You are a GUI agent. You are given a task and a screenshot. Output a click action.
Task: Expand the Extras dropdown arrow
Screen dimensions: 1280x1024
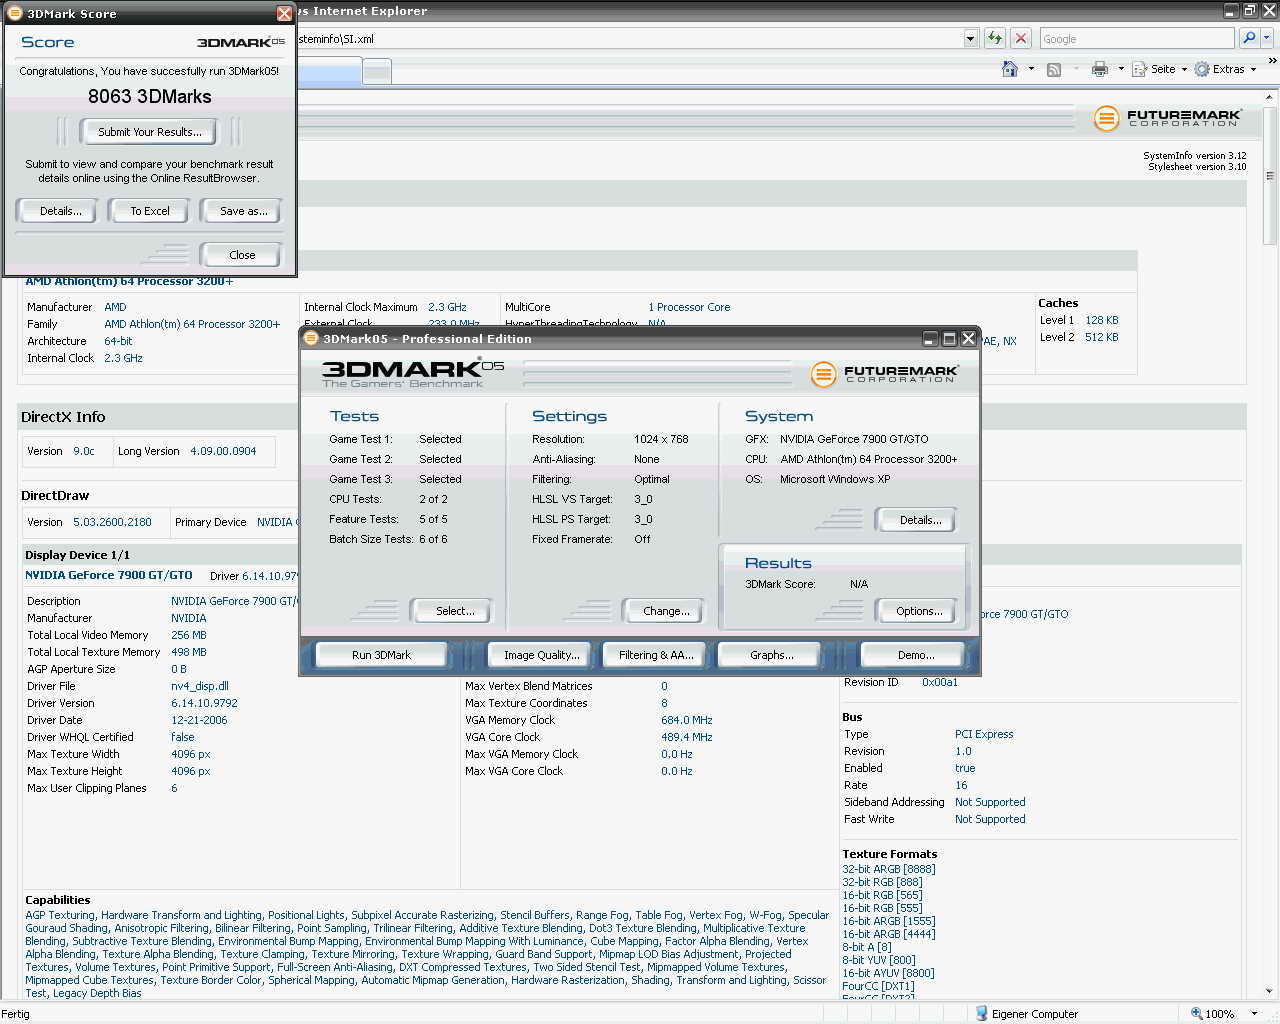(x=1253, y=69)
